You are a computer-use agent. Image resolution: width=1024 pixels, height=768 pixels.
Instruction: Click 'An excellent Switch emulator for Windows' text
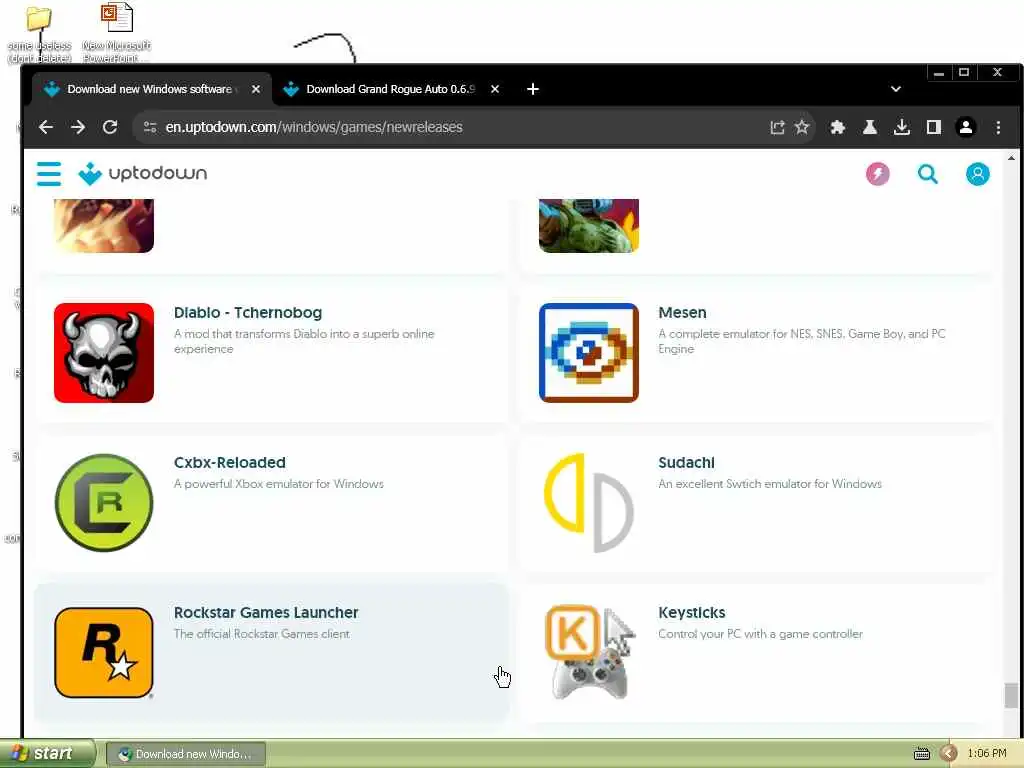770,484
